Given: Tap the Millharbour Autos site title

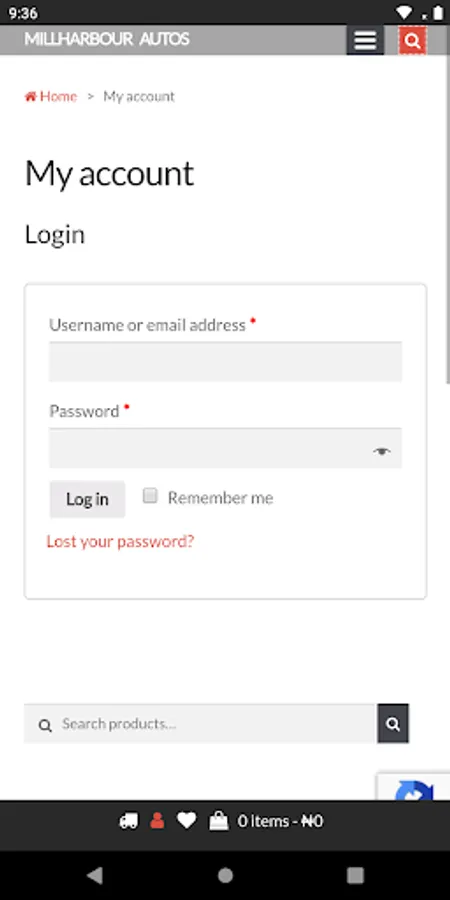Looking at the screenshot, I should tap(107, 39).
